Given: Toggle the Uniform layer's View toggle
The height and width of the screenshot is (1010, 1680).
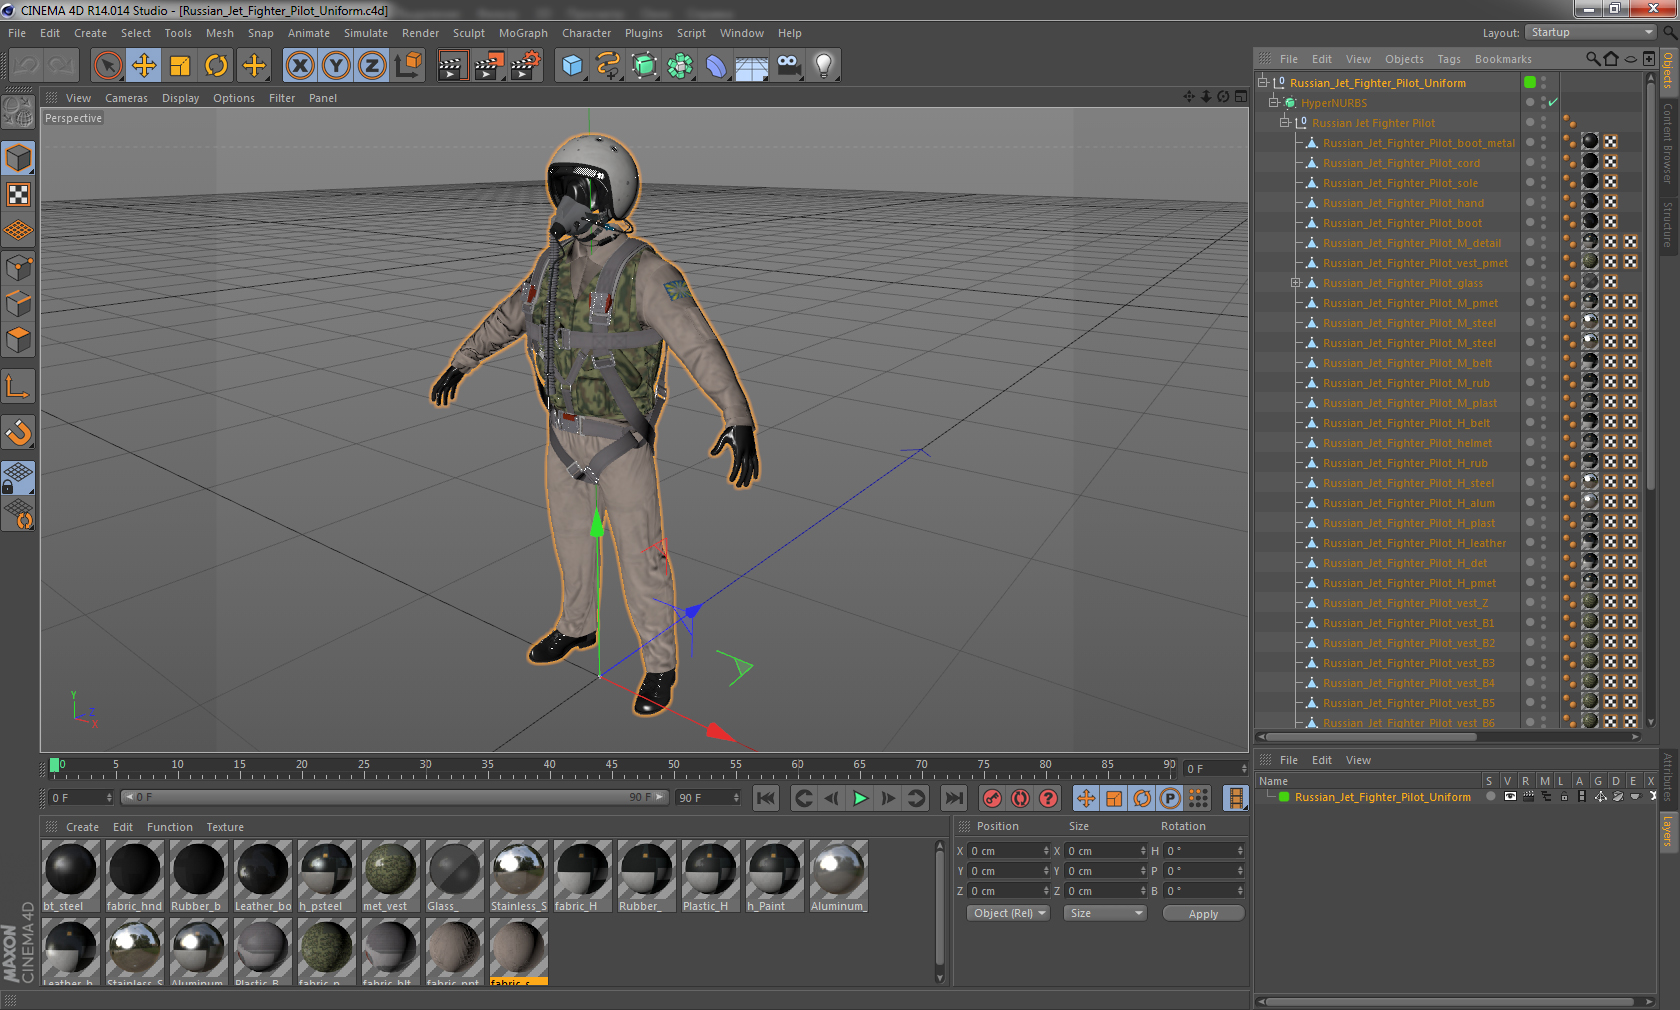Looking at the screenshot, I should 1510,797.
